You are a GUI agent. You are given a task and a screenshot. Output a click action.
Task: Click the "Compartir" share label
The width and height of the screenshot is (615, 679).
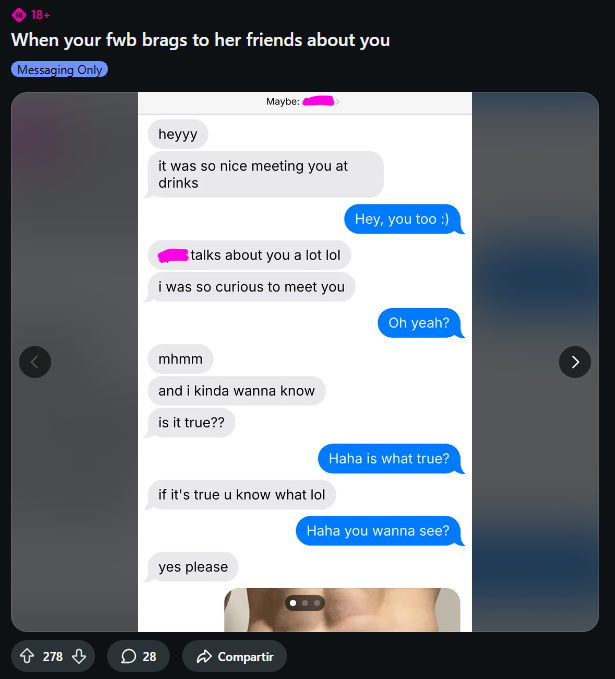[x=245, y=656]
